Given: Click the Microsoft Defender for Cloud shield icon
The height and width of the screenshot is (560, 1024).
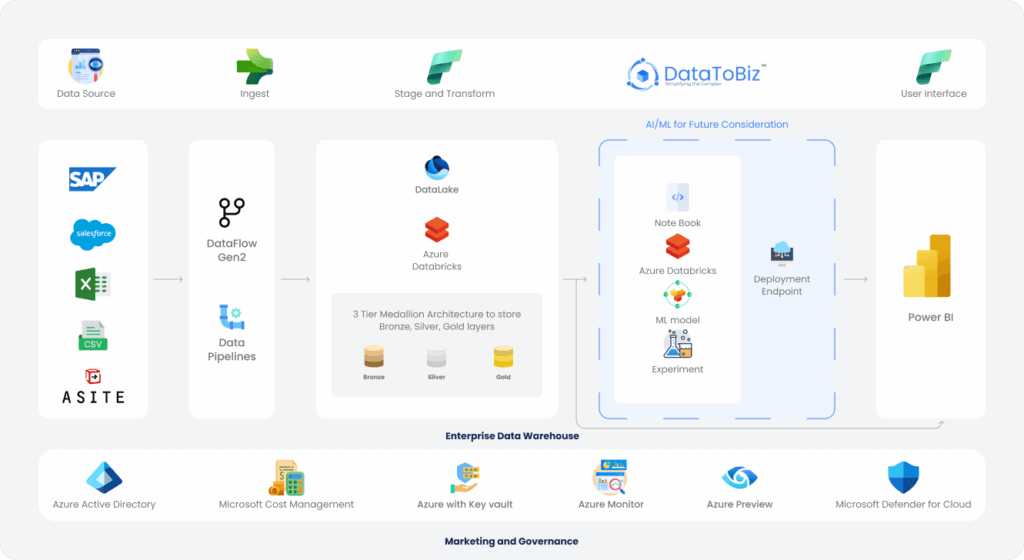Looking at the screenshot, I should 903,477.
